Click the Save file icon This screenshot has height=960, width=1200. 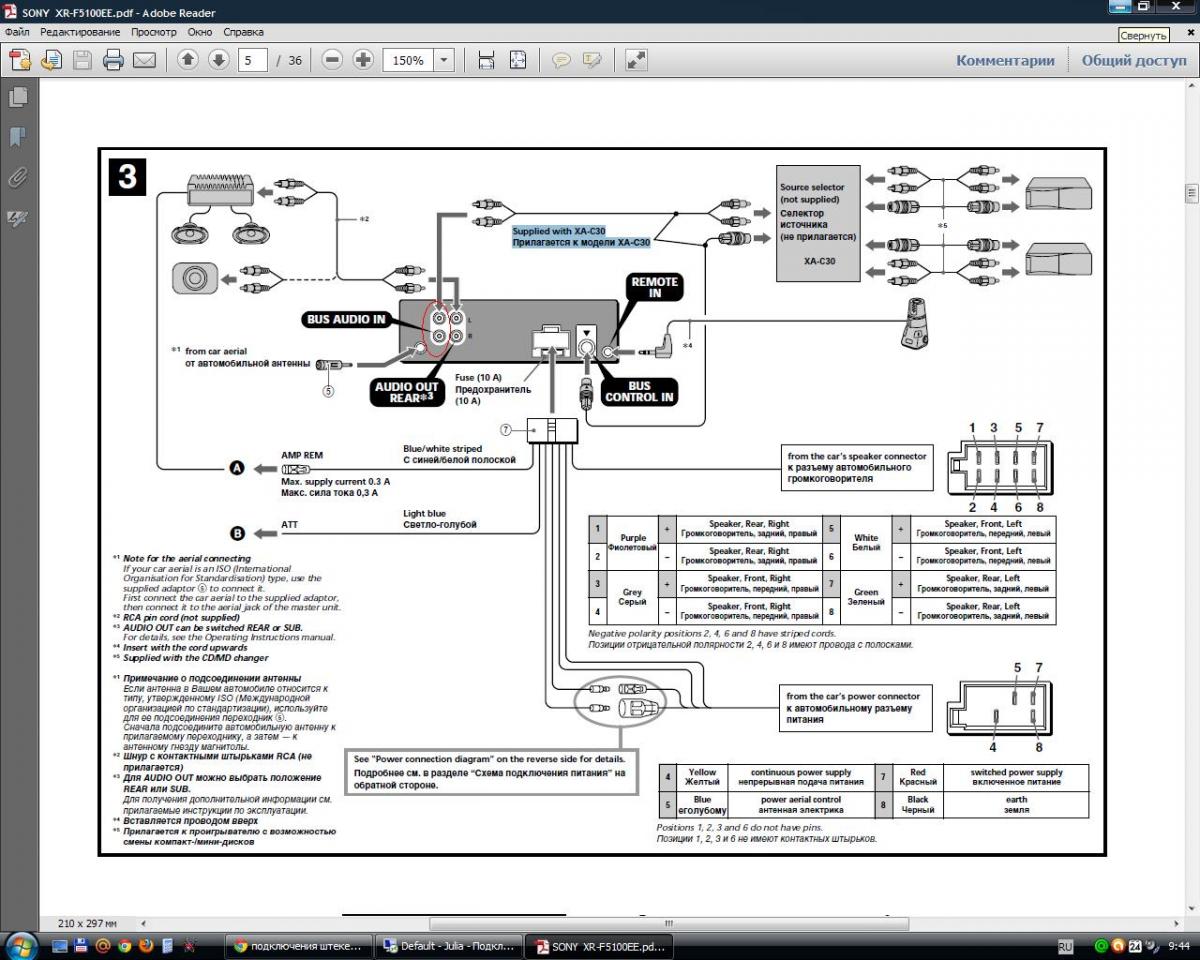pyautogui.click(x=82, y=60)
